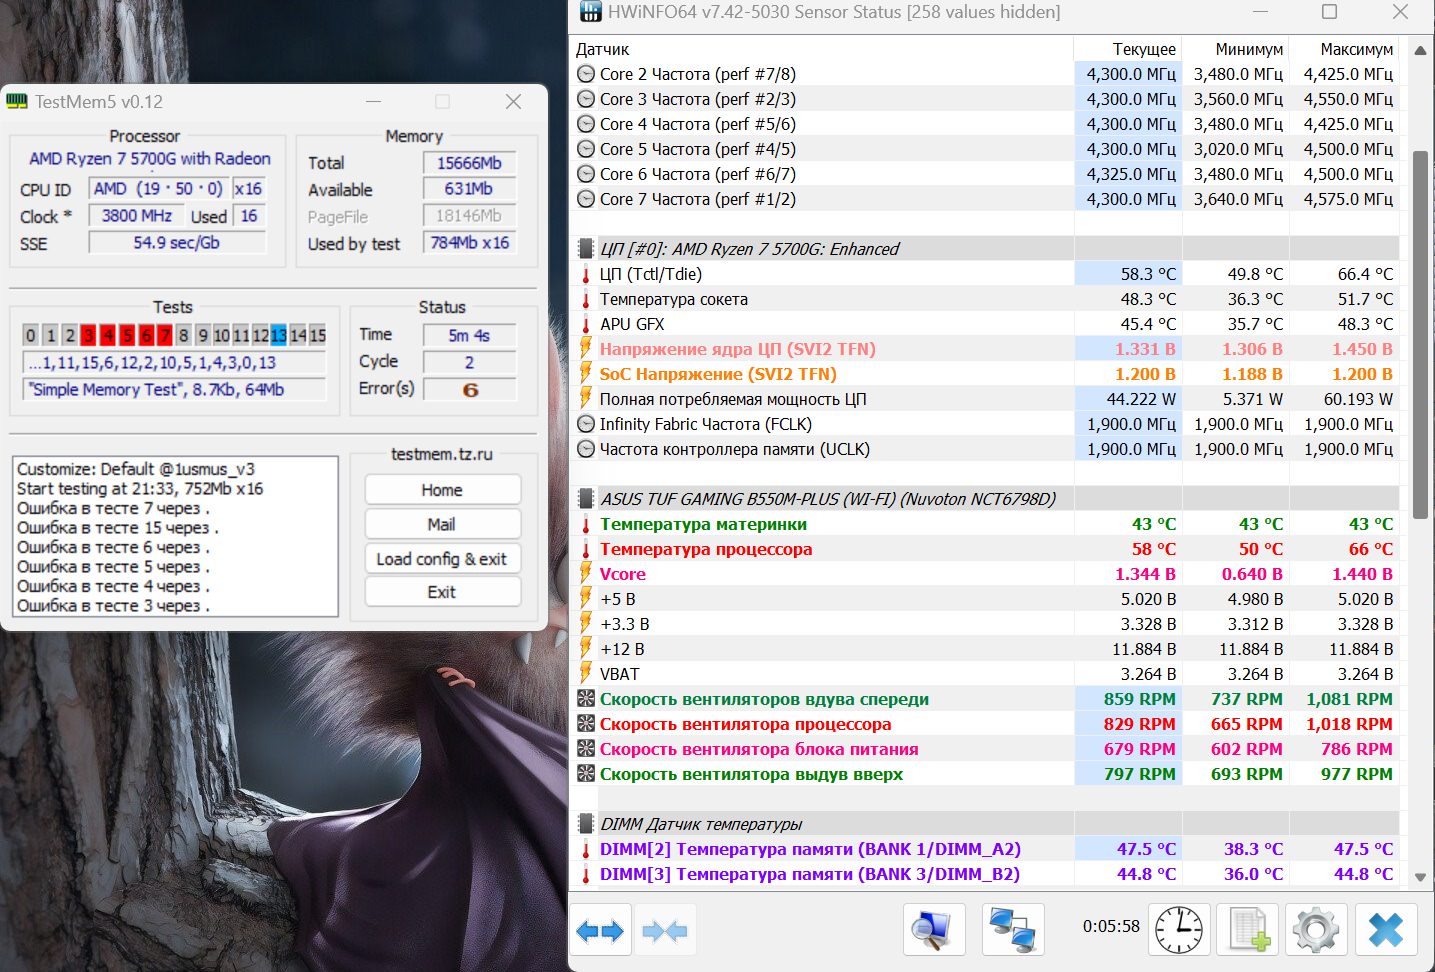The image size is (1435, 972).
Task: Click "Скорость вентиляторов вдува спереди" row
Action: pos(985,699)
